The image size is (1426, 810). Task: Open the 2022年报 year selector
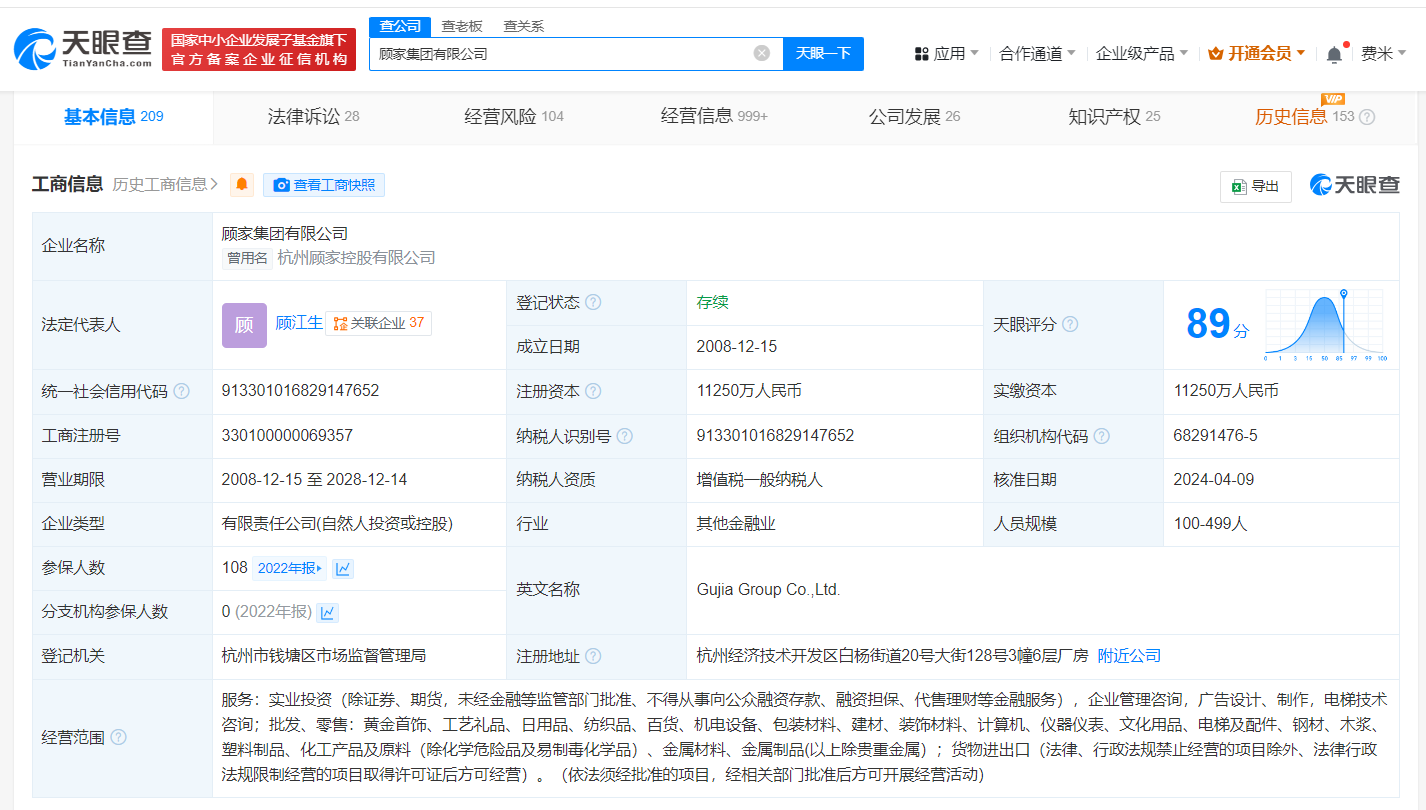coord(290,569)
